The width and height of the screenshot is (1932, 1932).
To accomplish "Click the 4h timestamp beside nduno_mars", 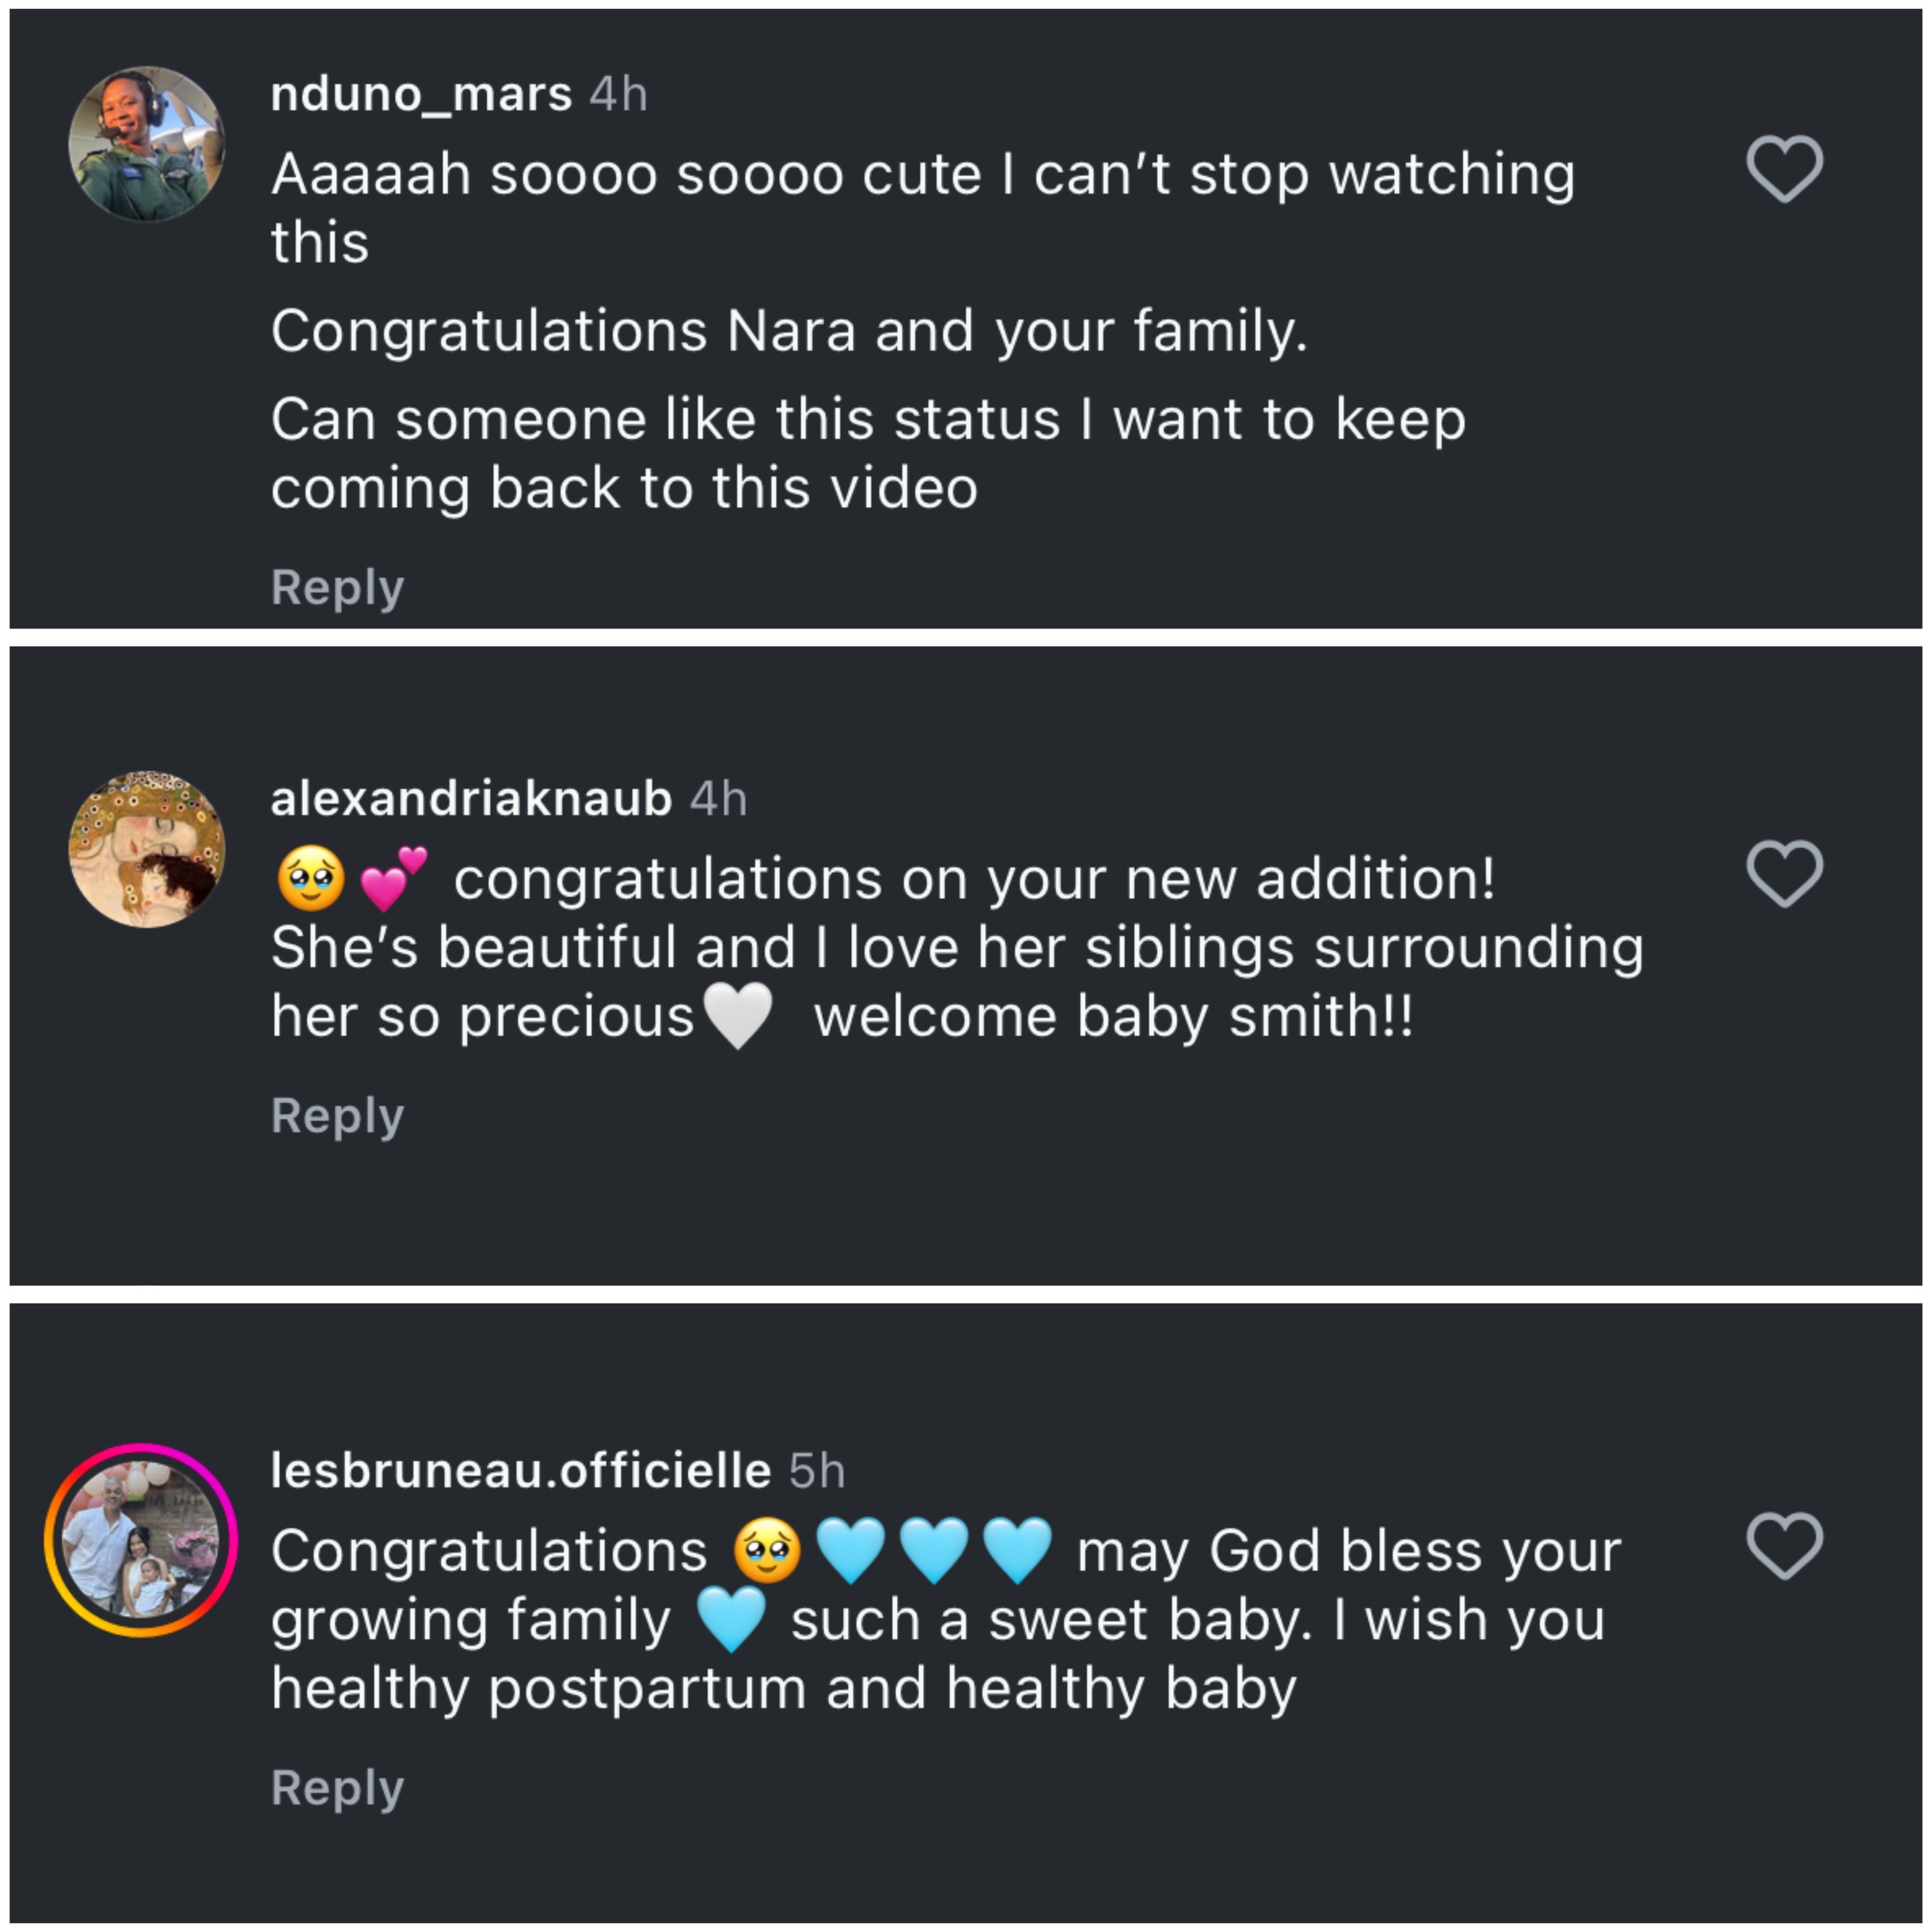I will (x=618, y=95).
